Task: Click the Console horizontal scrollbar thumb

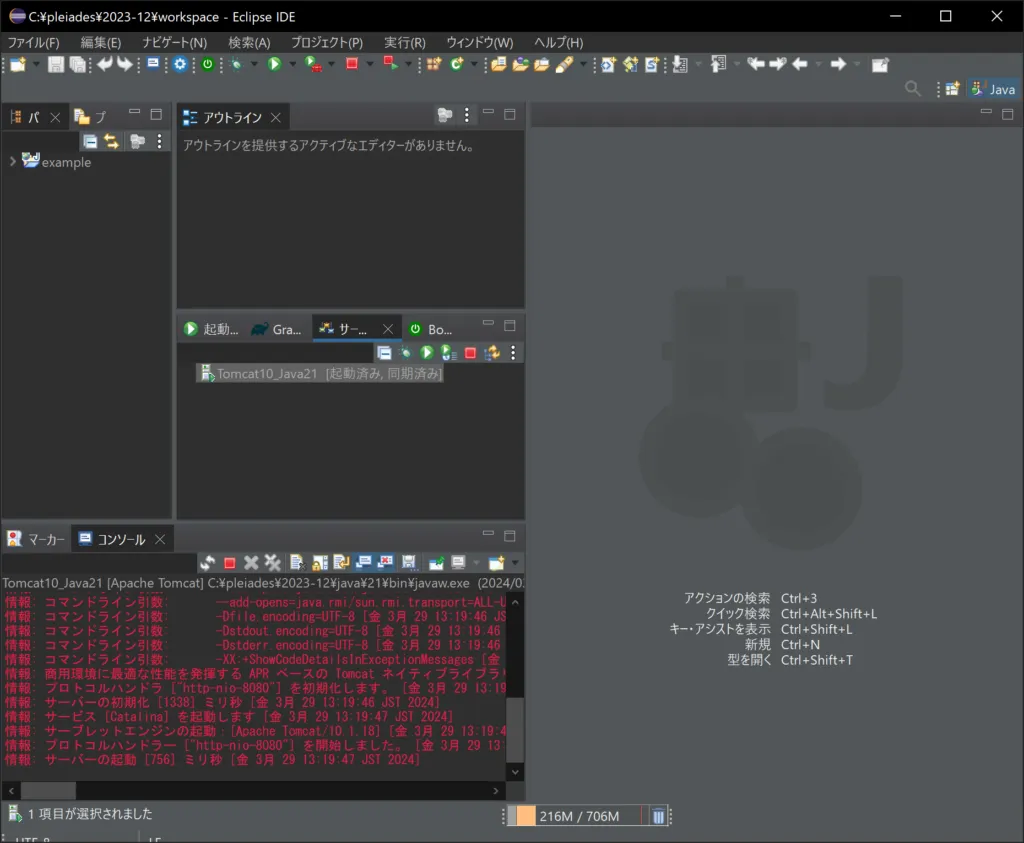Action: coord(48,790)
